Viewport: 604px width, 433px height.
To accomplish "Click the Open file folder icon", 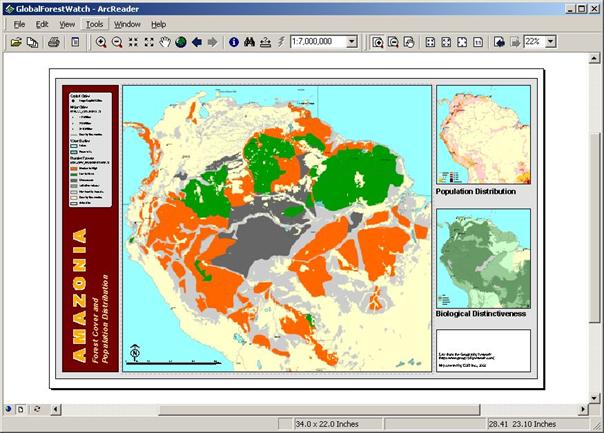I will click(x=14, y=42).
